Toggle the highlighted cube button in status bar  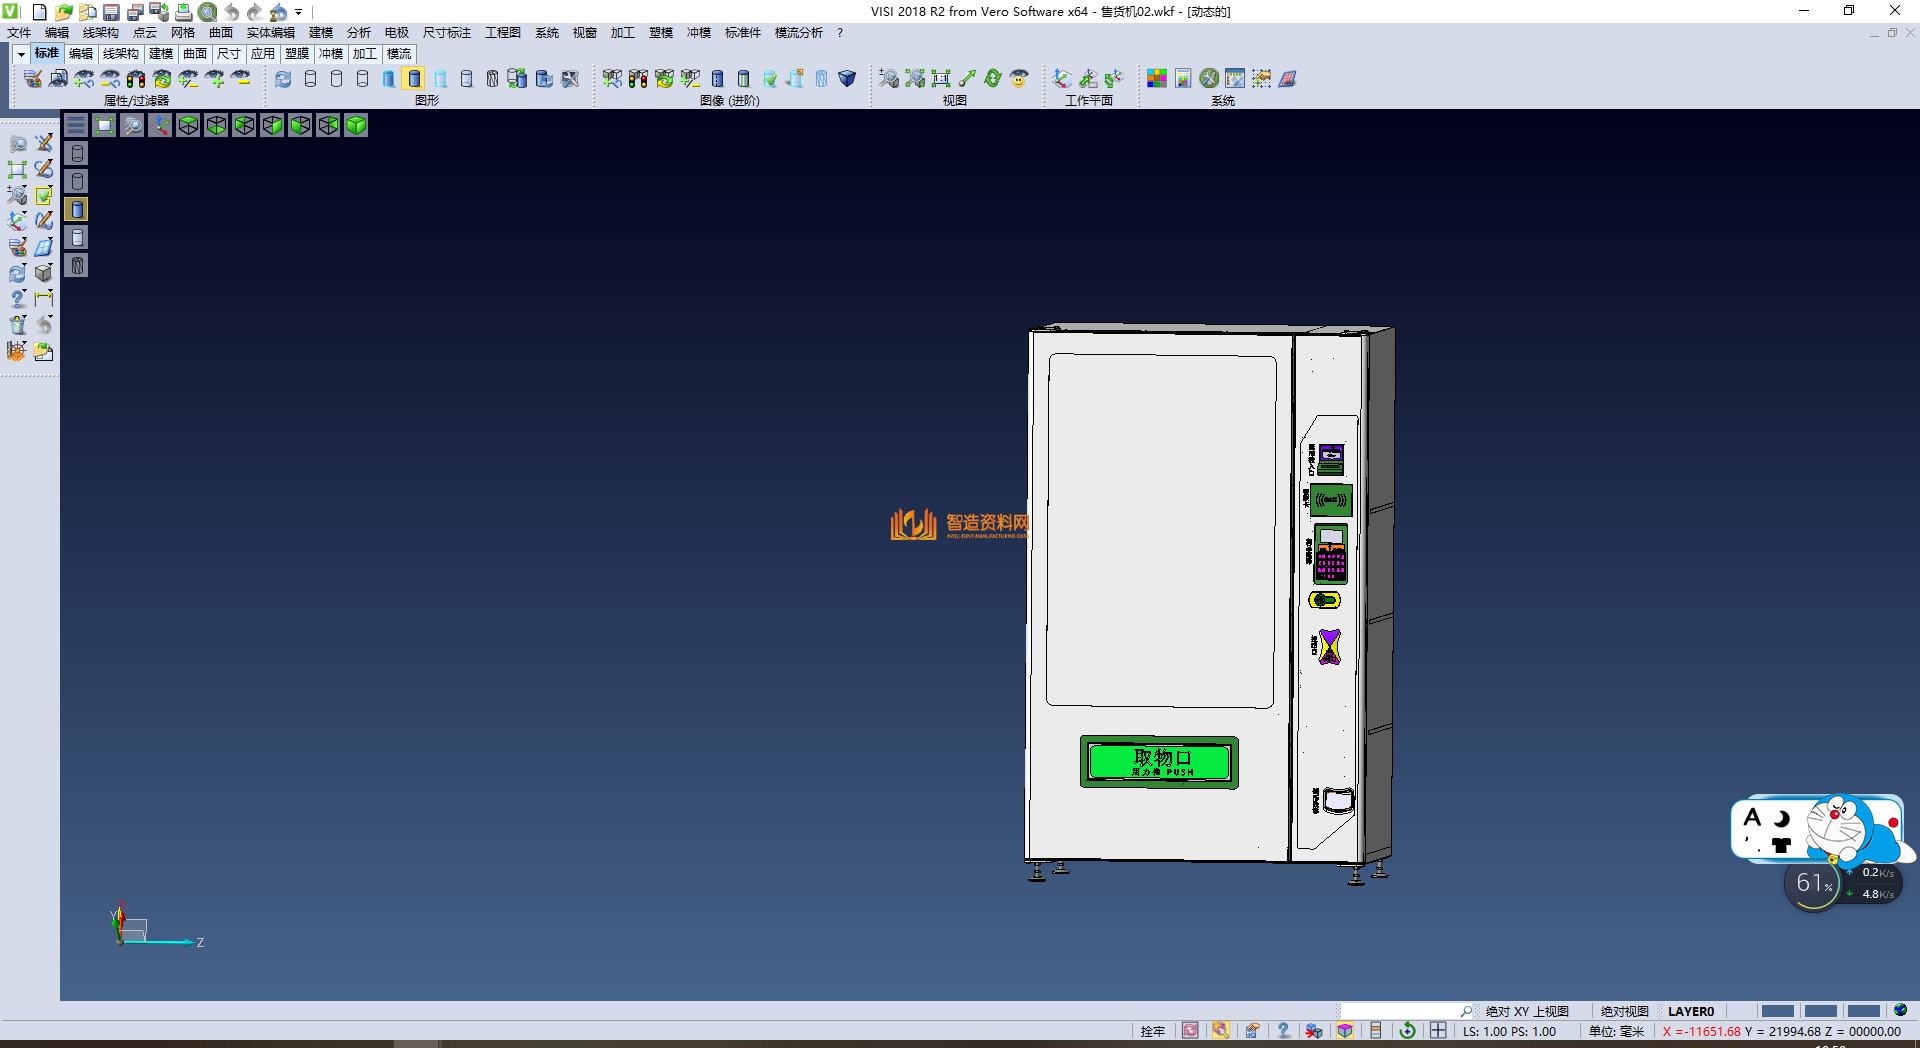(x=1345, y=1031)
